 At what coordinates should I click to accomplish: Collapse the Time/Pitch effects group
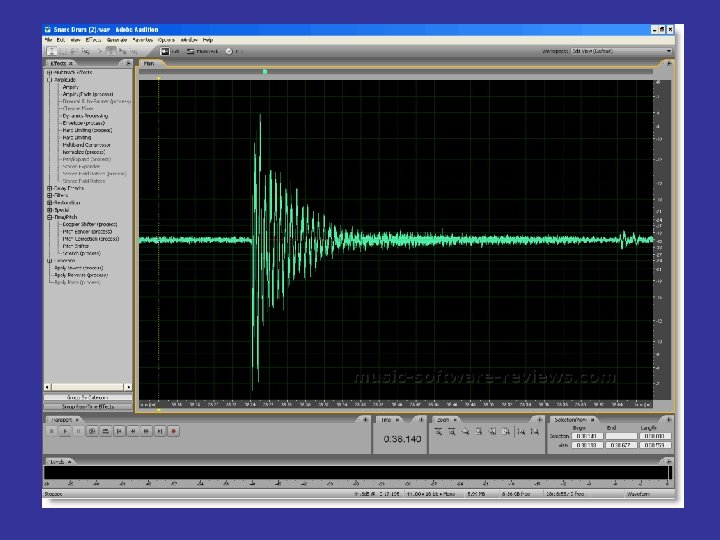pyautogui.click(x=50, y=217)
